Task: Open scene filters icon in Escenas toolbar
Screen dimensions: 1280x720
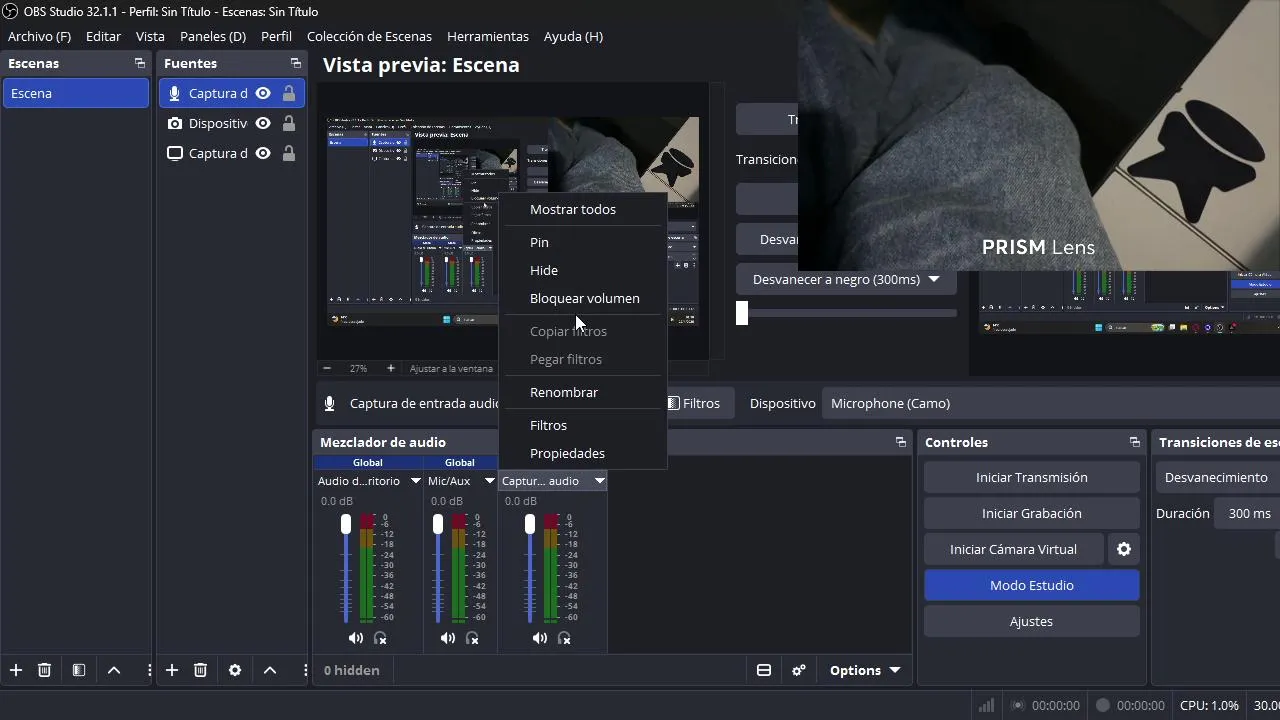Action: coord(79,670)
